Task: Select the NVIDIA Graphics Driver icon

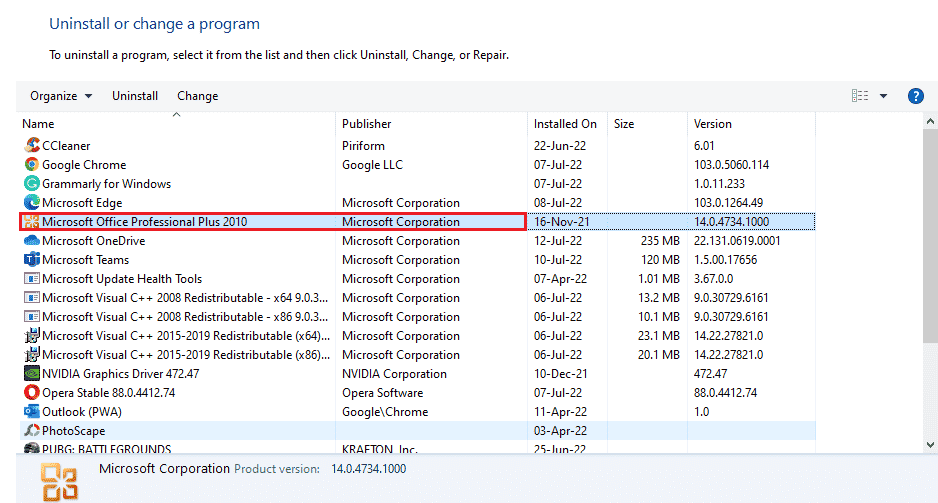Action: [31, 374]
